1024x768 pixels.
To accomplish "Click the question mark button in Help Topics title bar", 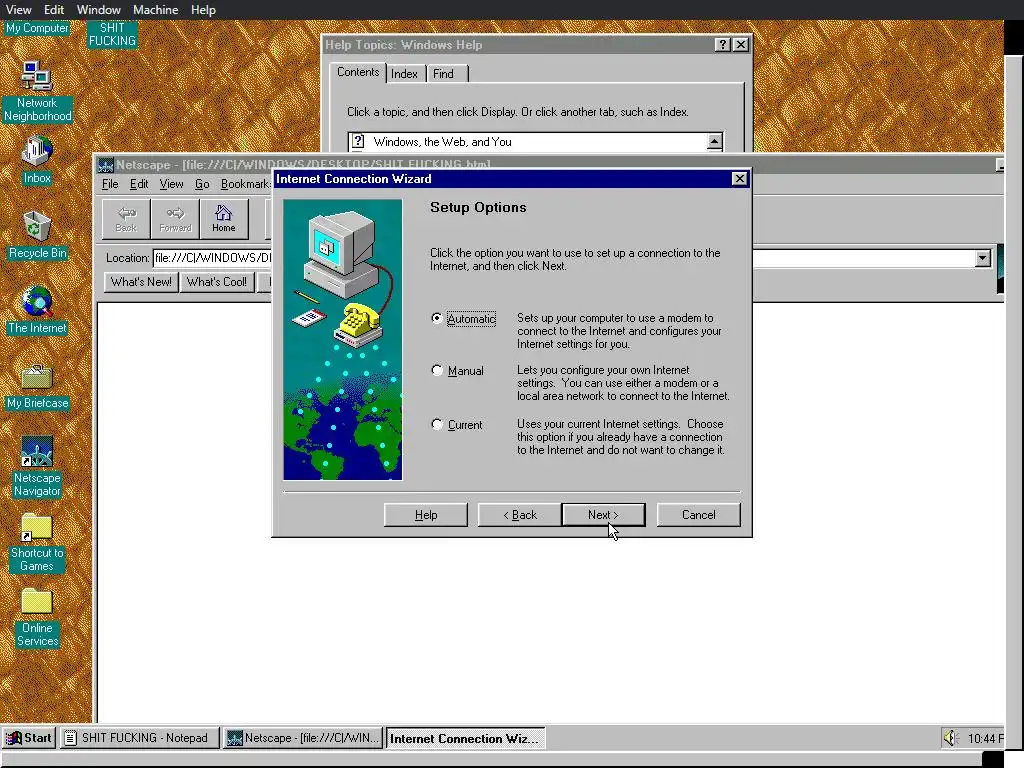I will click(x=722, y=44).
